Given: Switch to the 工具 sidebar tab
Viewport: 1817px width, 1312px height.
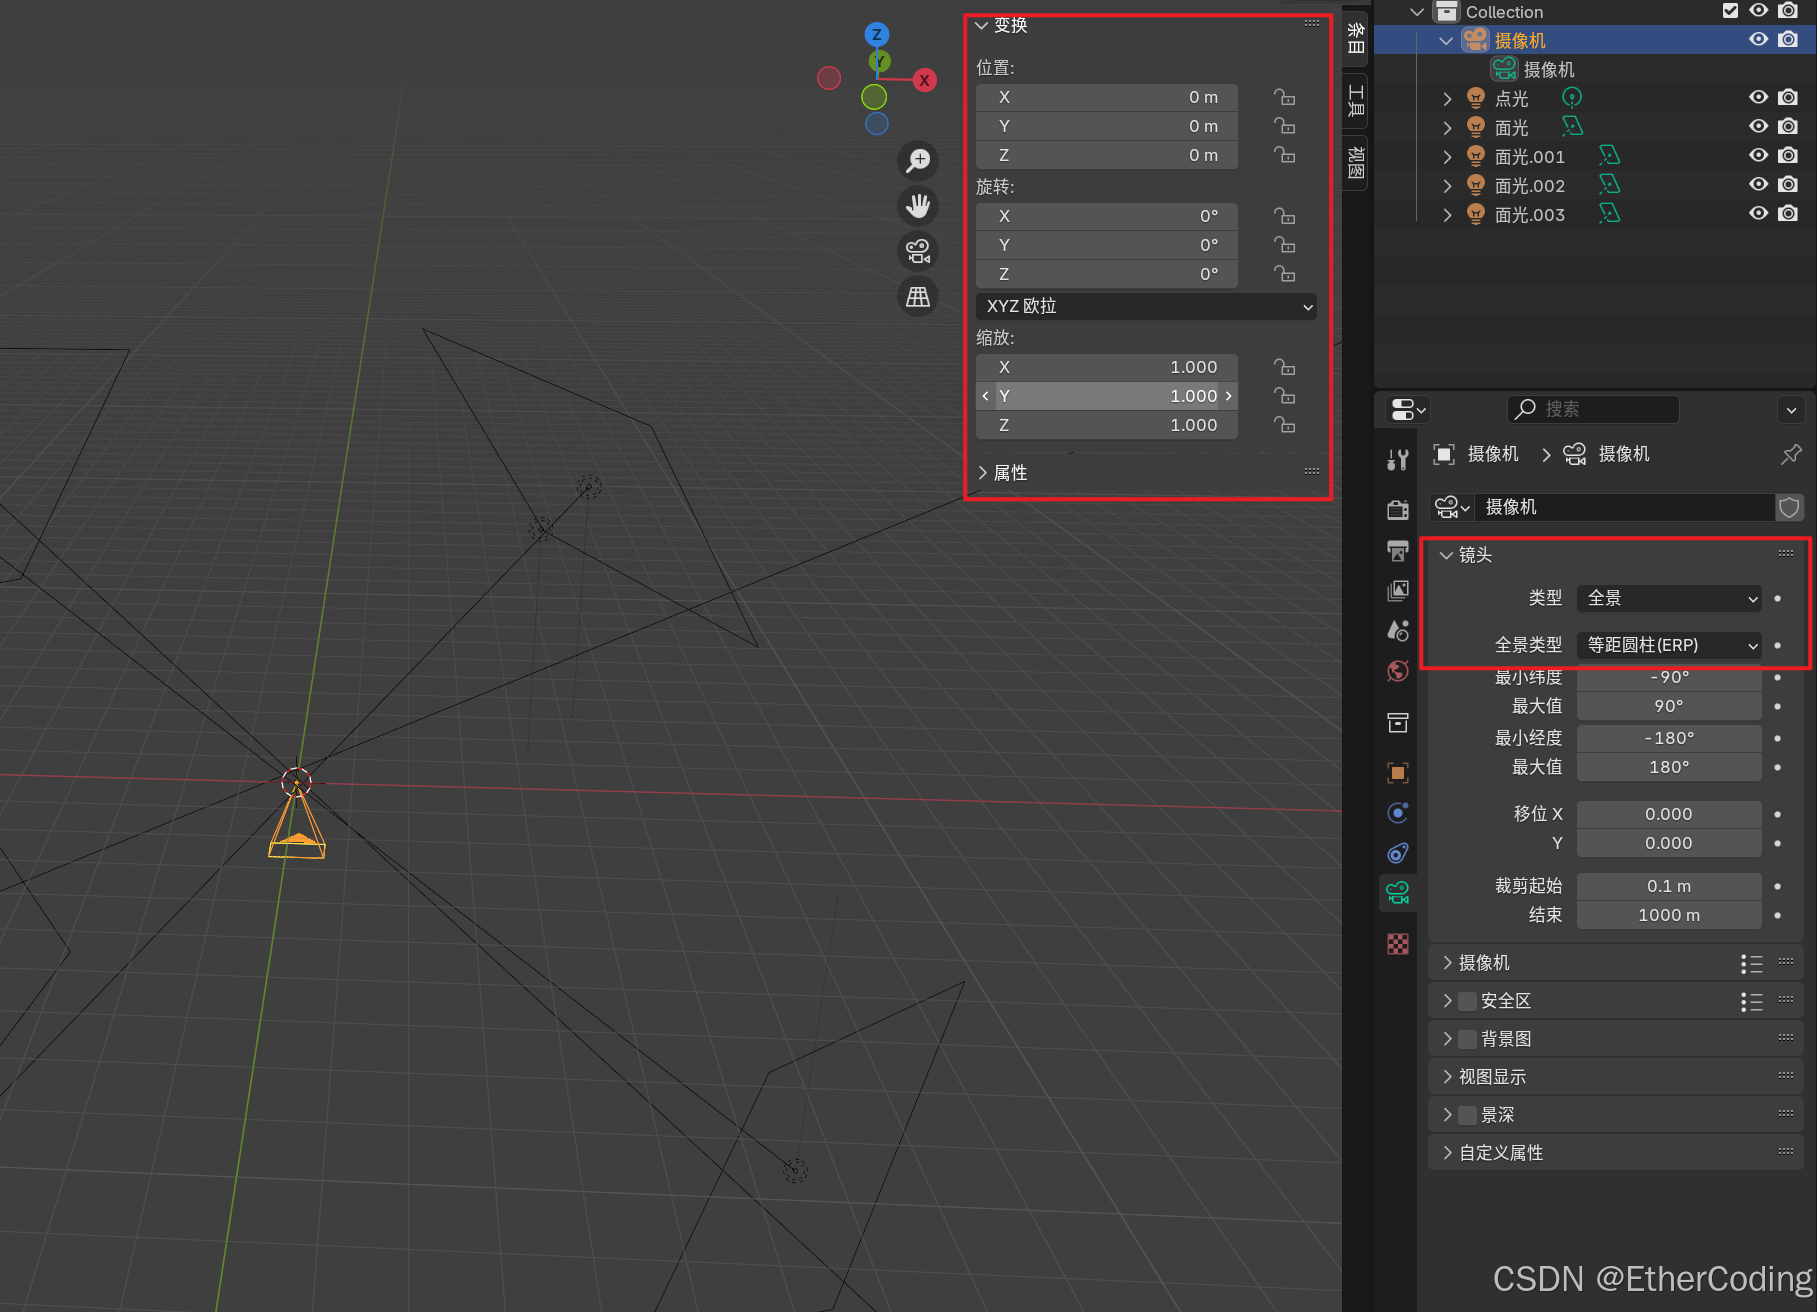Looking at the screenshot, I should pos(1356,100).
